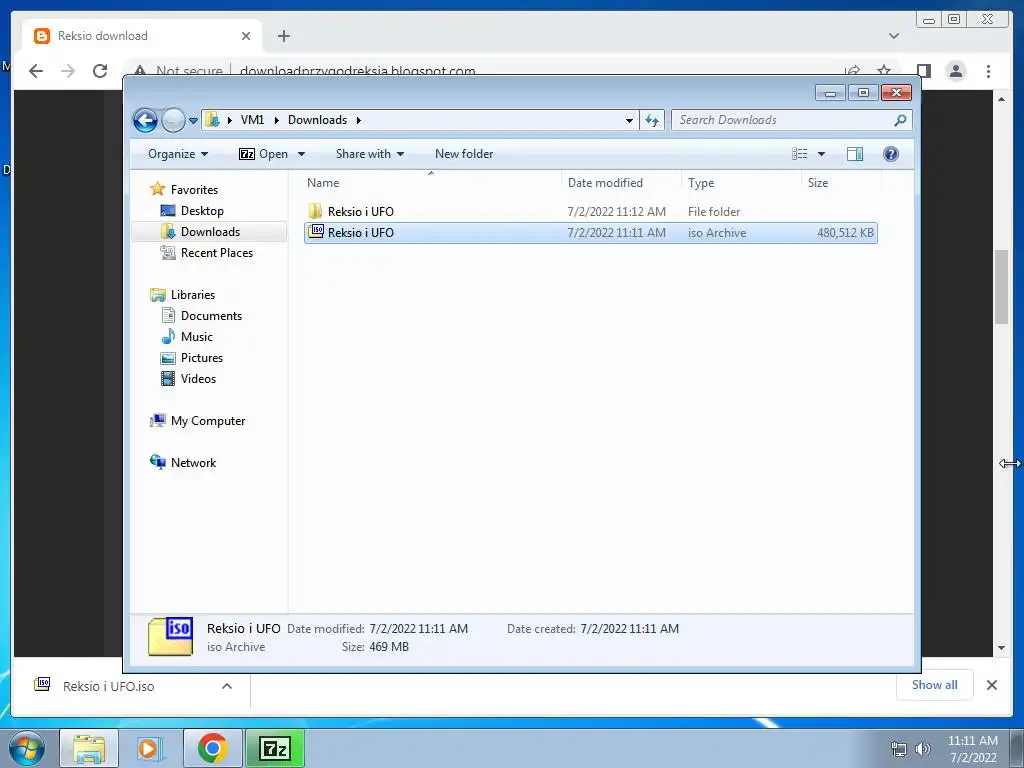Open the Documents library
This screenshot has width=1024, height=768.
[x=211, y=315]
